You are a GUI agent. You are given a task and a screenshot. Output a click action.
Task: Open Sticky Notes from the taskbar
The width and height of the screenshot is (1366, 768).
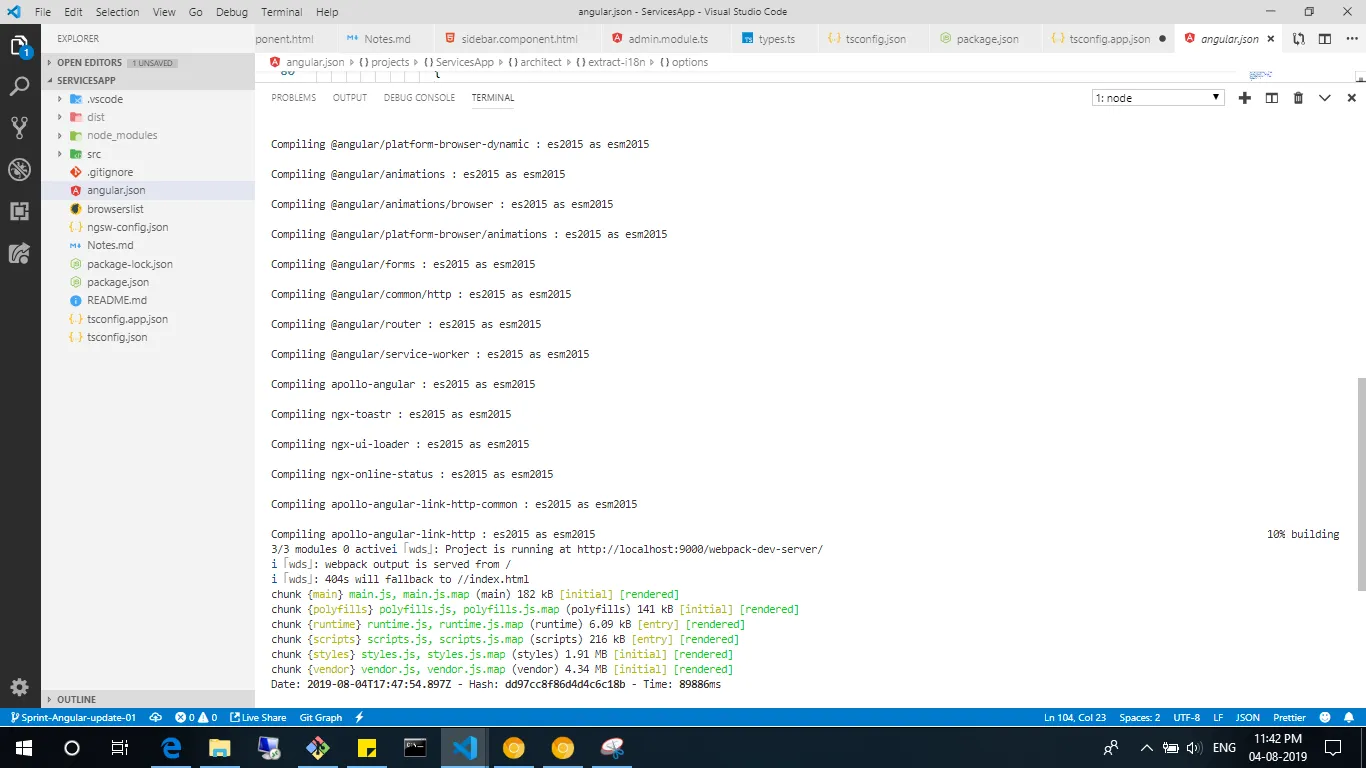pyautogui.click(x=366, y=747)
